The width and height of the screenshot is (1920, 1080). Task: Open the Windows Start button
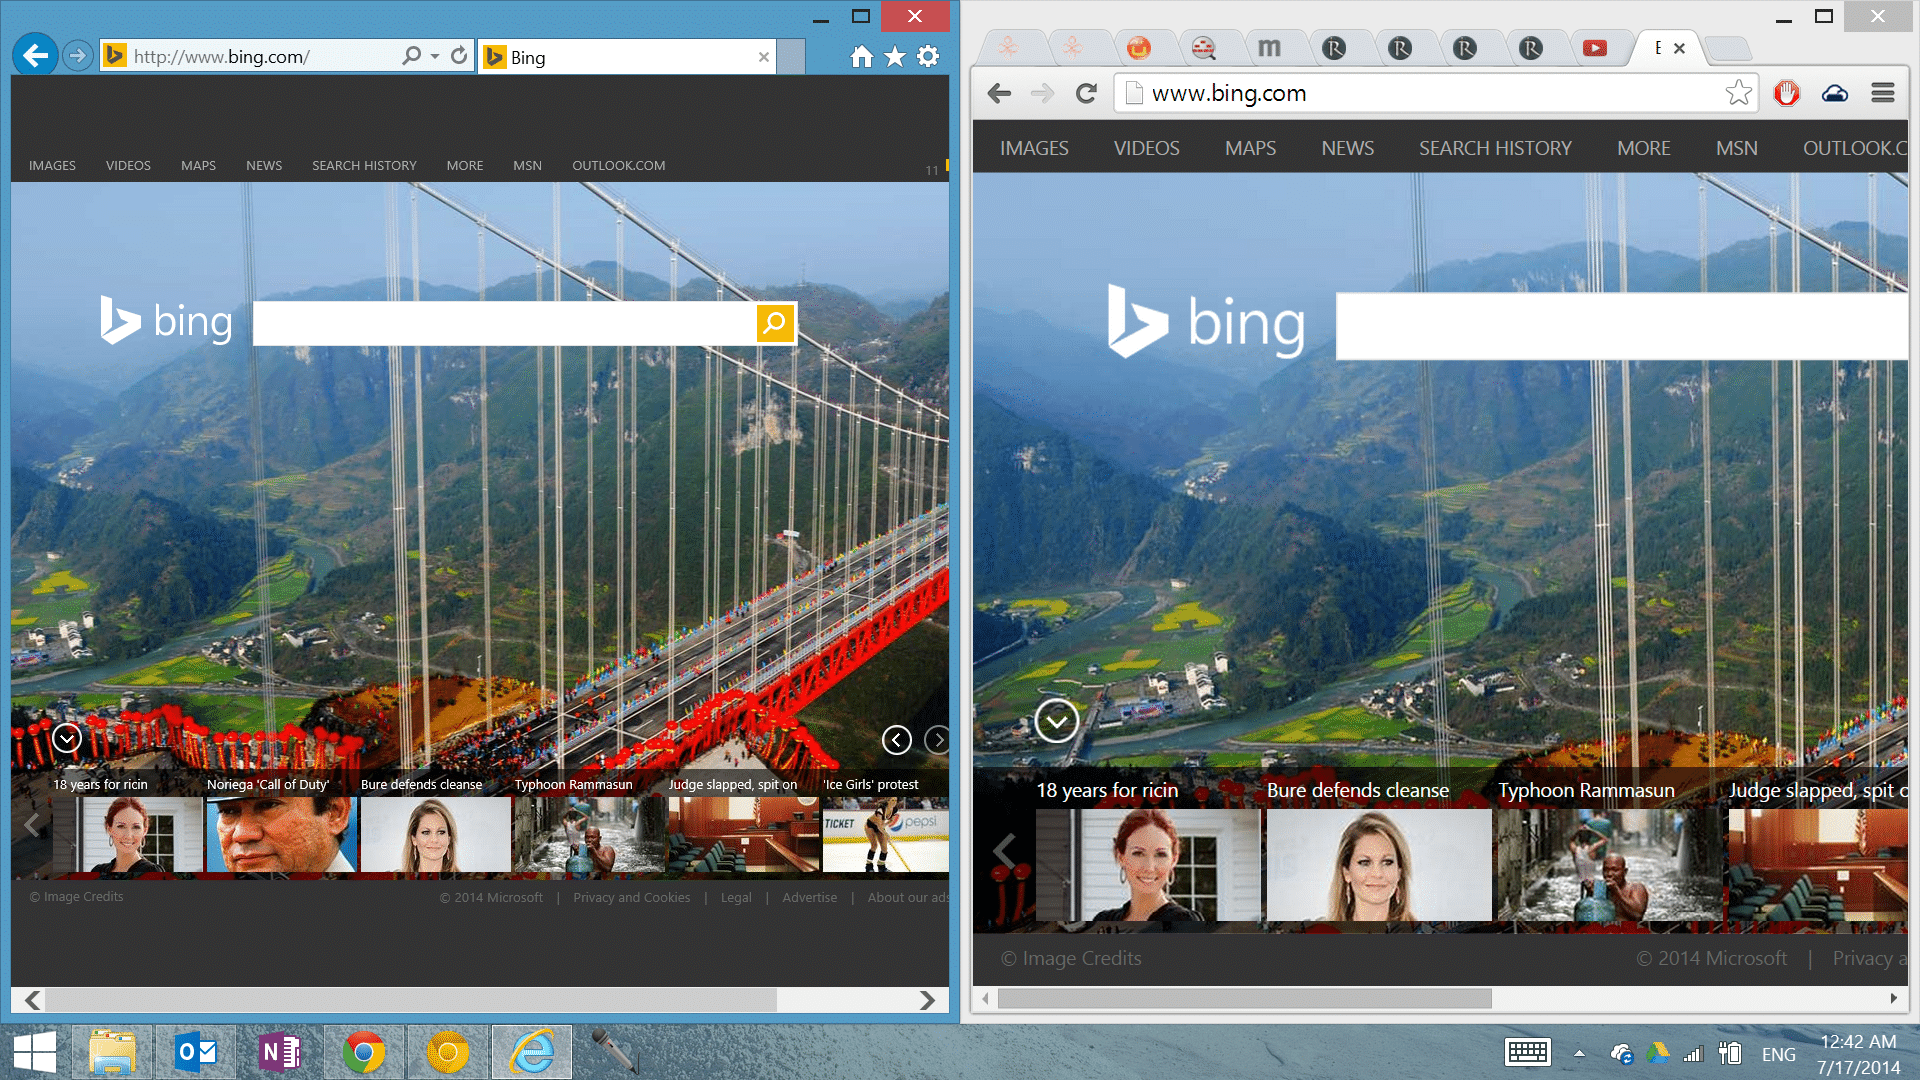[35, 1053]
